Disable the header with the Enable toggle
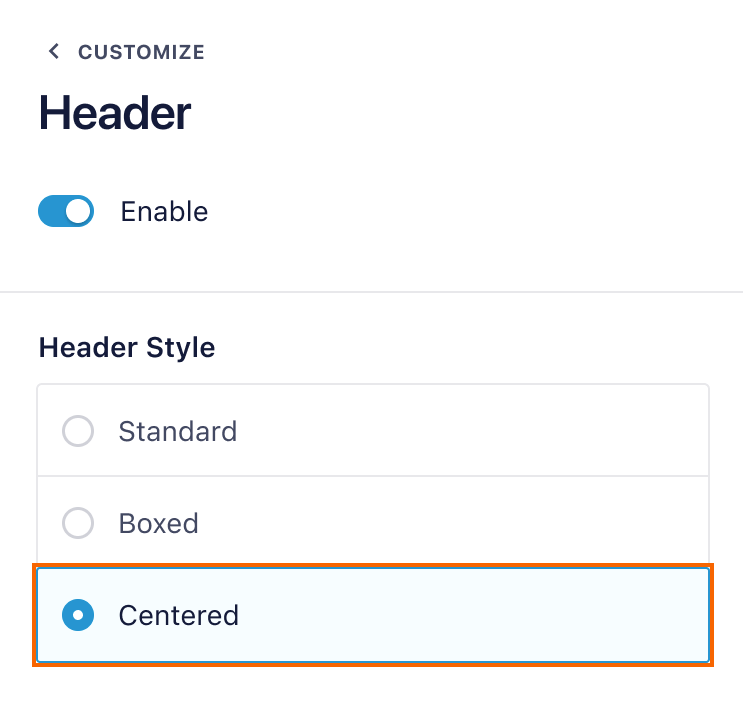This screenshot has width=743, height=723. click(x=66, y=212)
